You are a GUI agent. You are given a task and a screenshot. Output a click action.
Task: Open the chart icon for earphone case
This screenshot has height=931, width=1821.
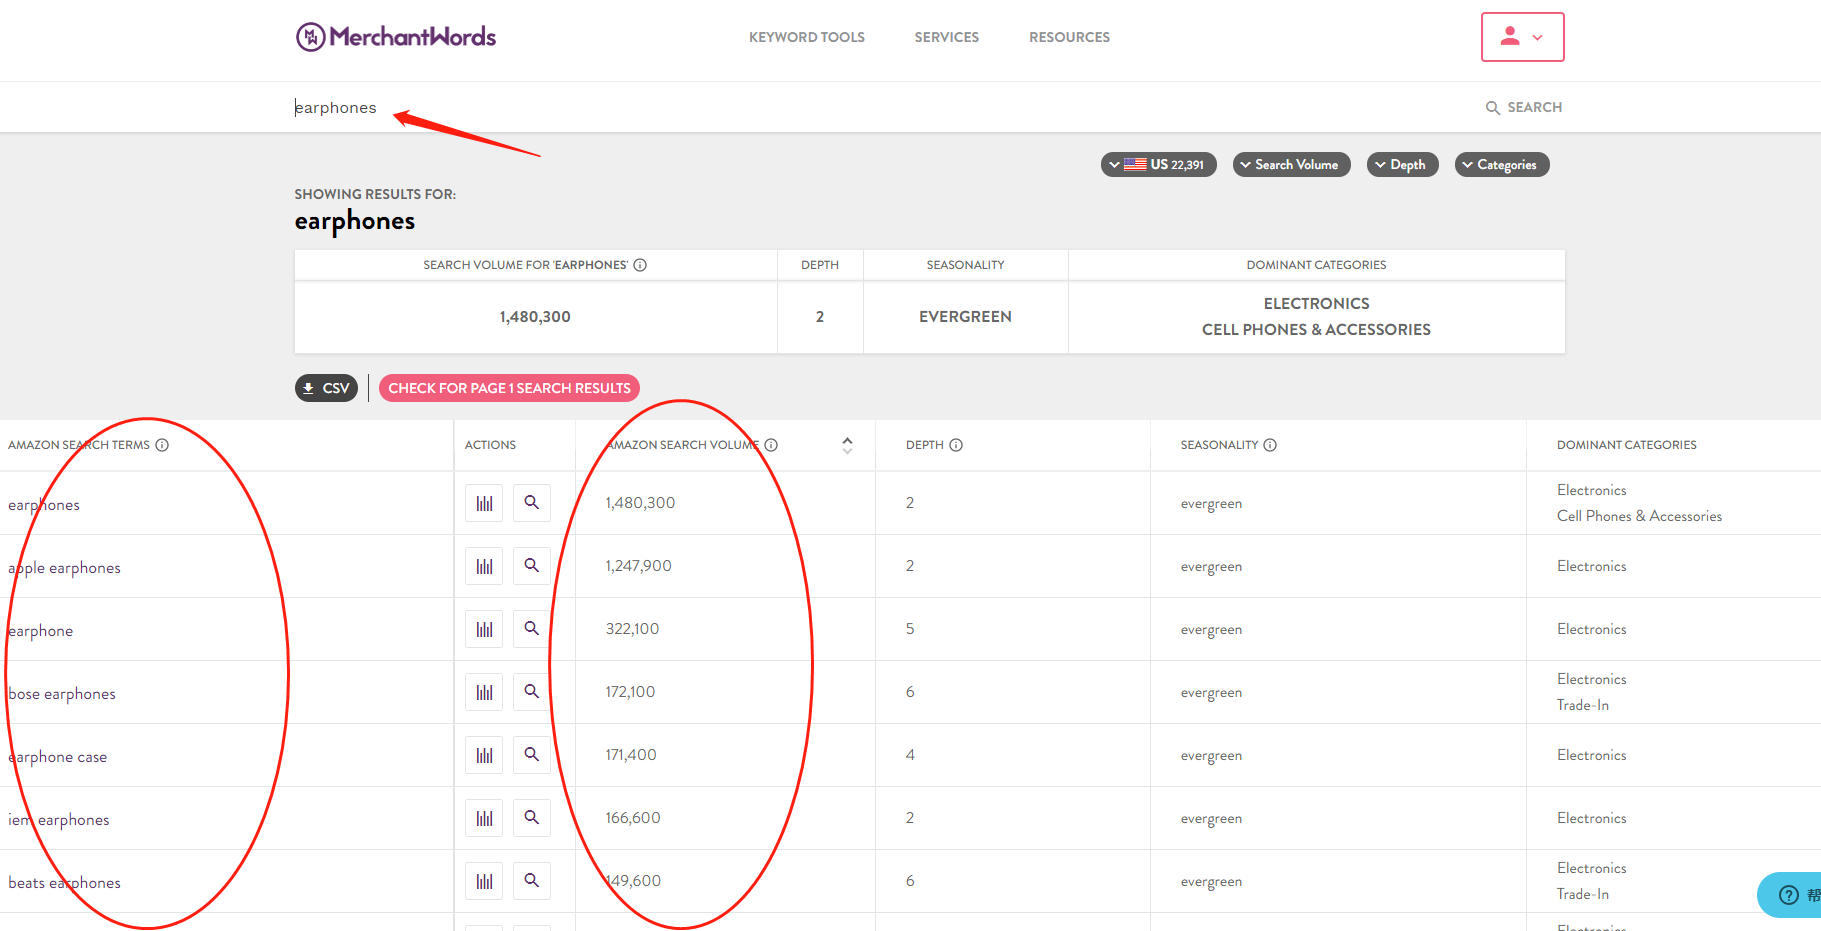pyautogui.click(x=484, y=755)
